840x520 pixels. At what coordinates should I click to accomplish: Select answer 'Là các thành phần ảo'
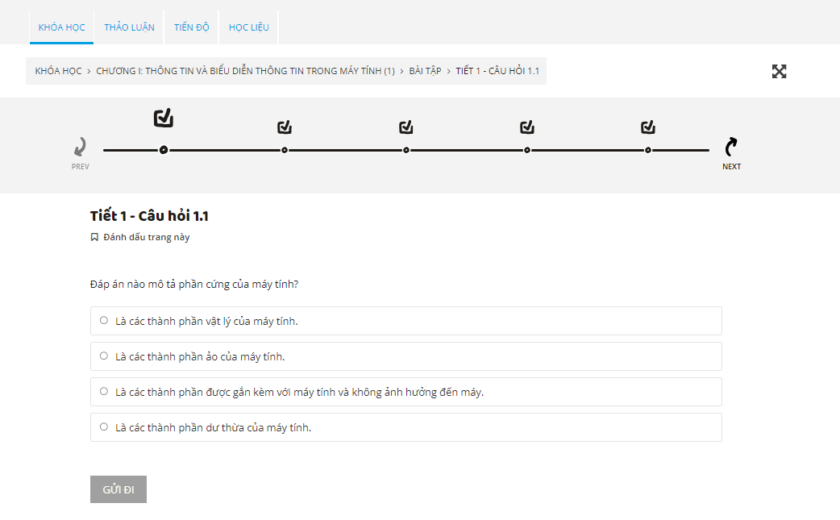point(104,356)
